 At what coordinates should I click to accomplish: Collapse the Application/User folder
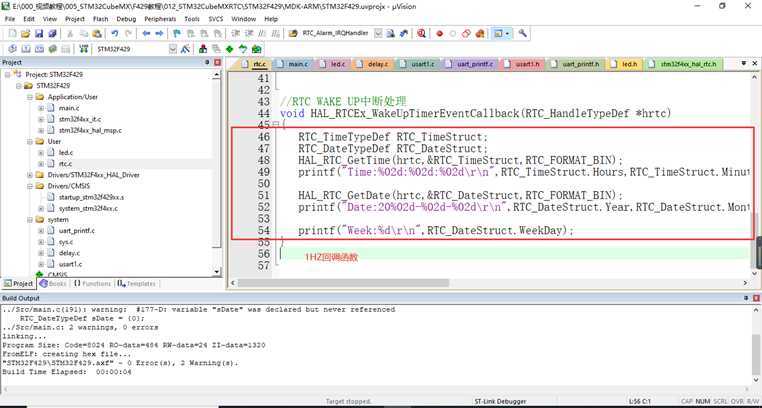(x=30, y=97)
